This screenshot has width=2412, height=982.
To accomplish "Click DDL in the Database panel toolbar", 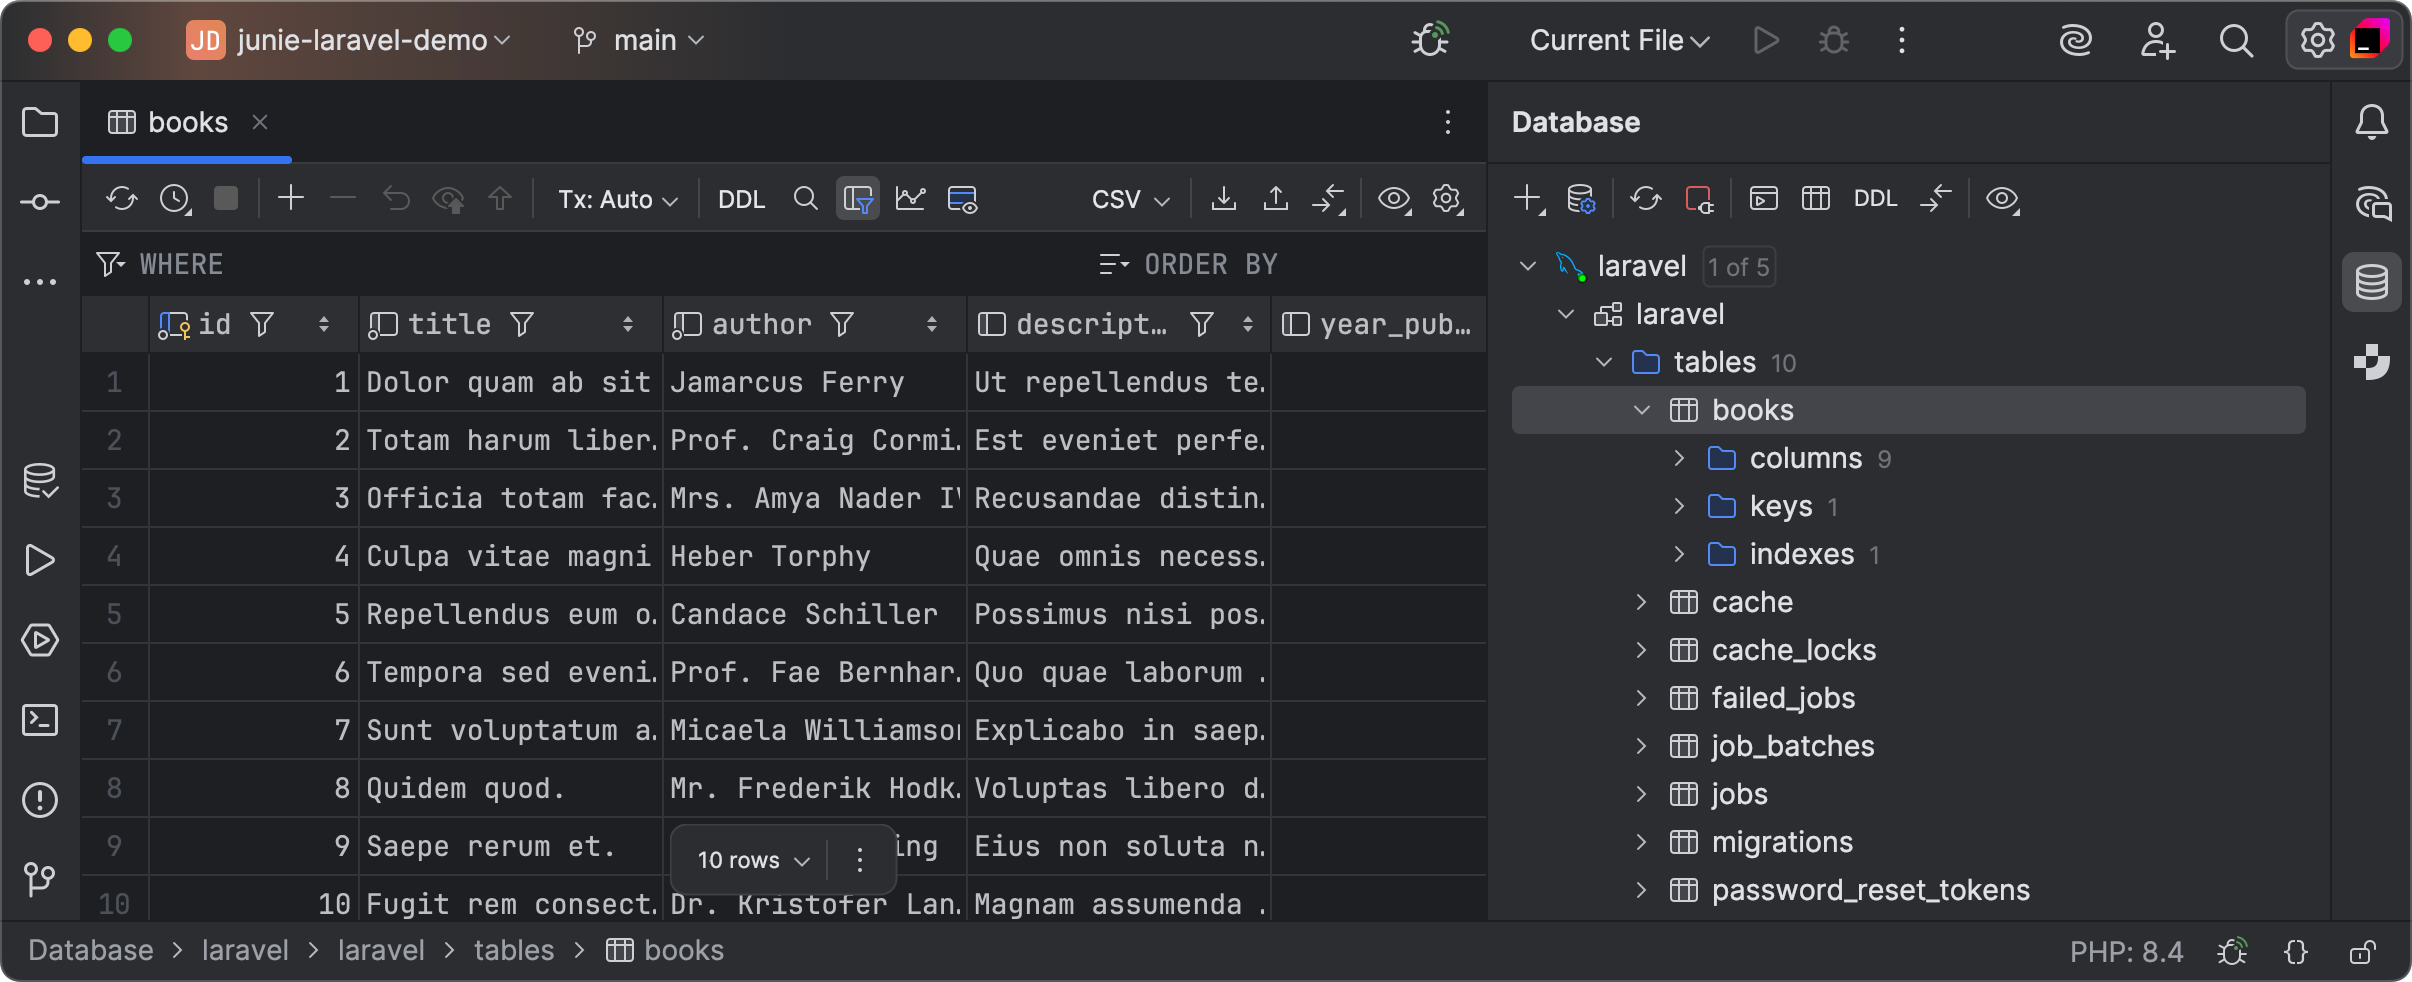I will point(1875,199).
